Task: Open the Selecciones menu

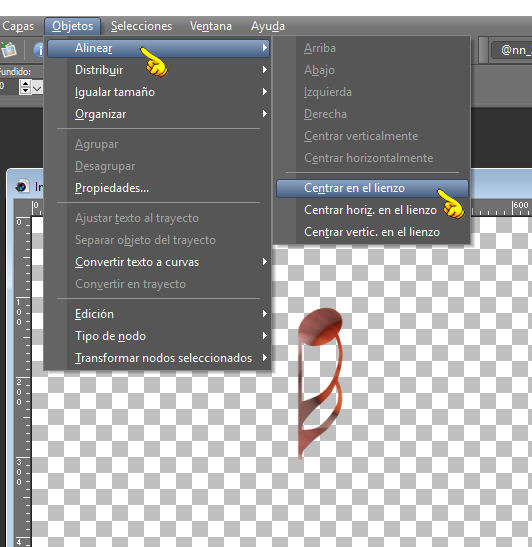Action: tap(141, 26)
